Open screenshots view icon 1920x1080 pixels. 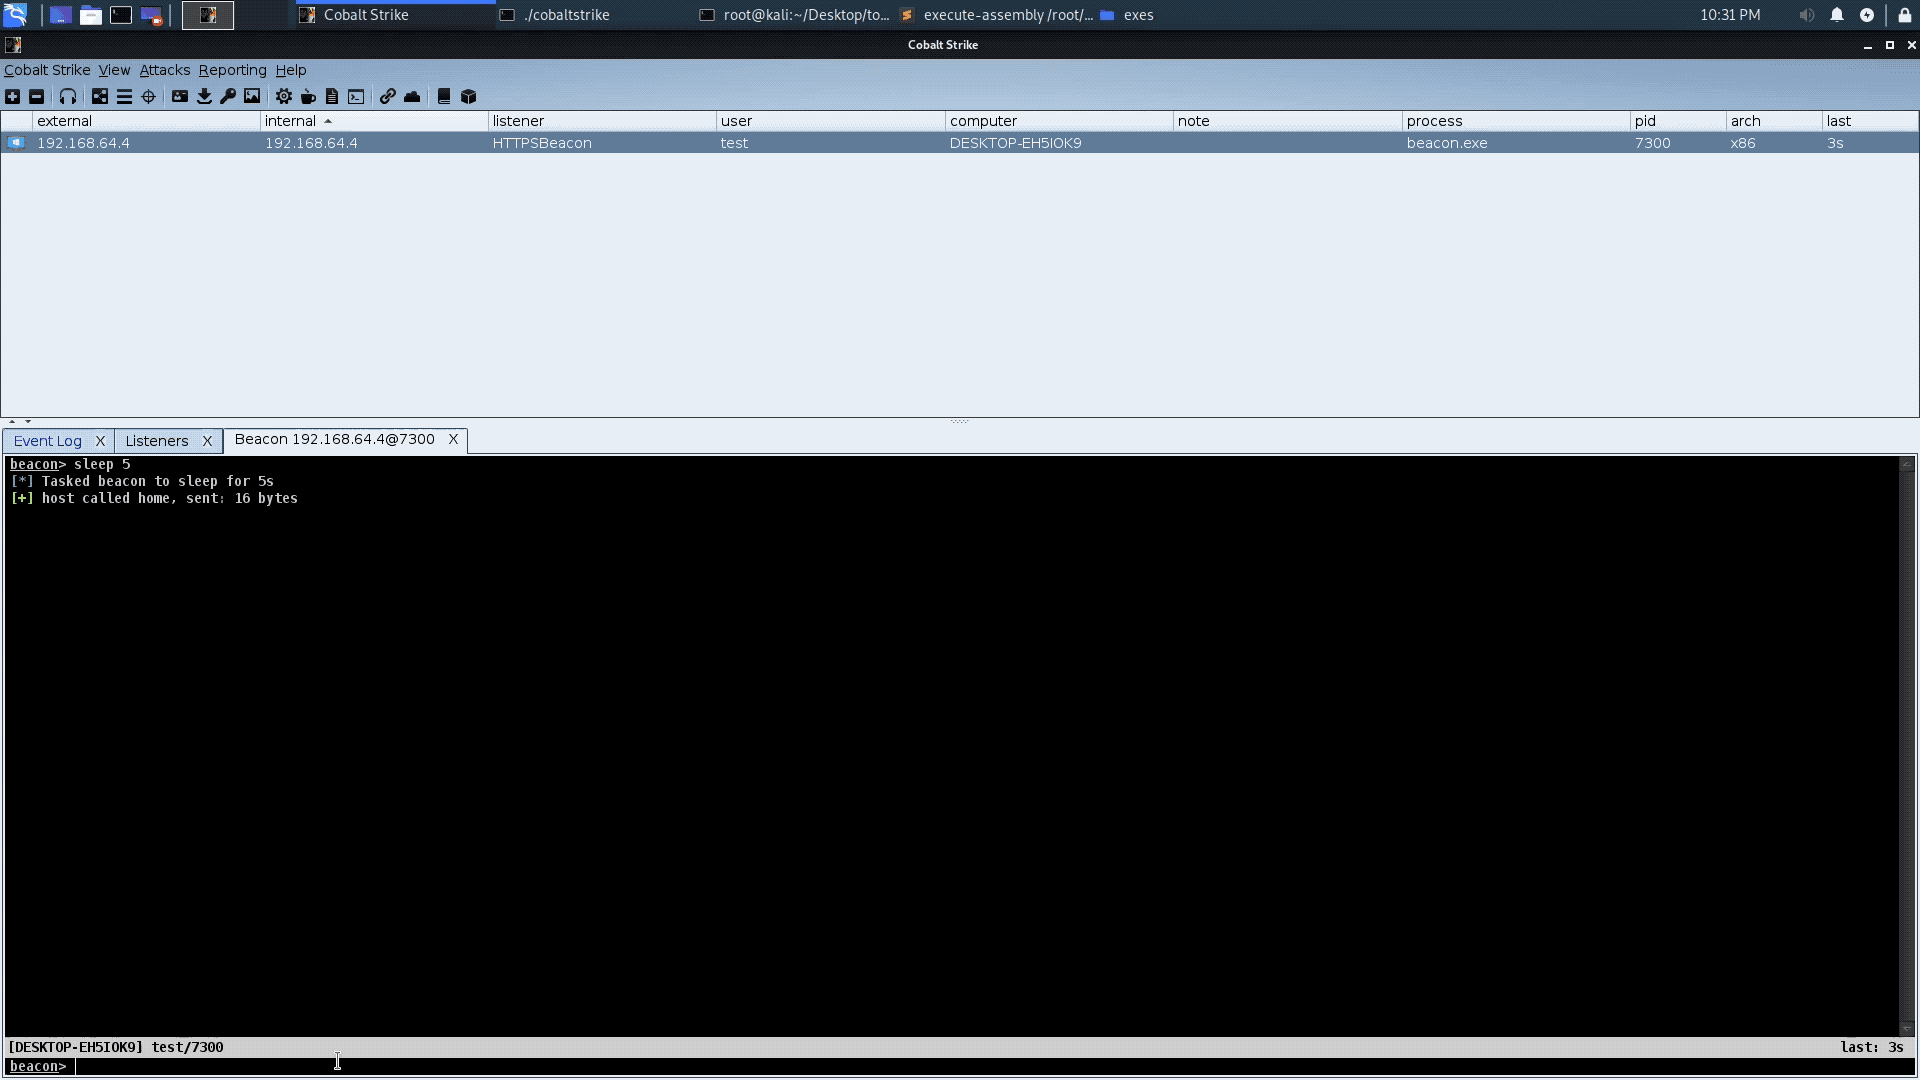click(252, 97)
